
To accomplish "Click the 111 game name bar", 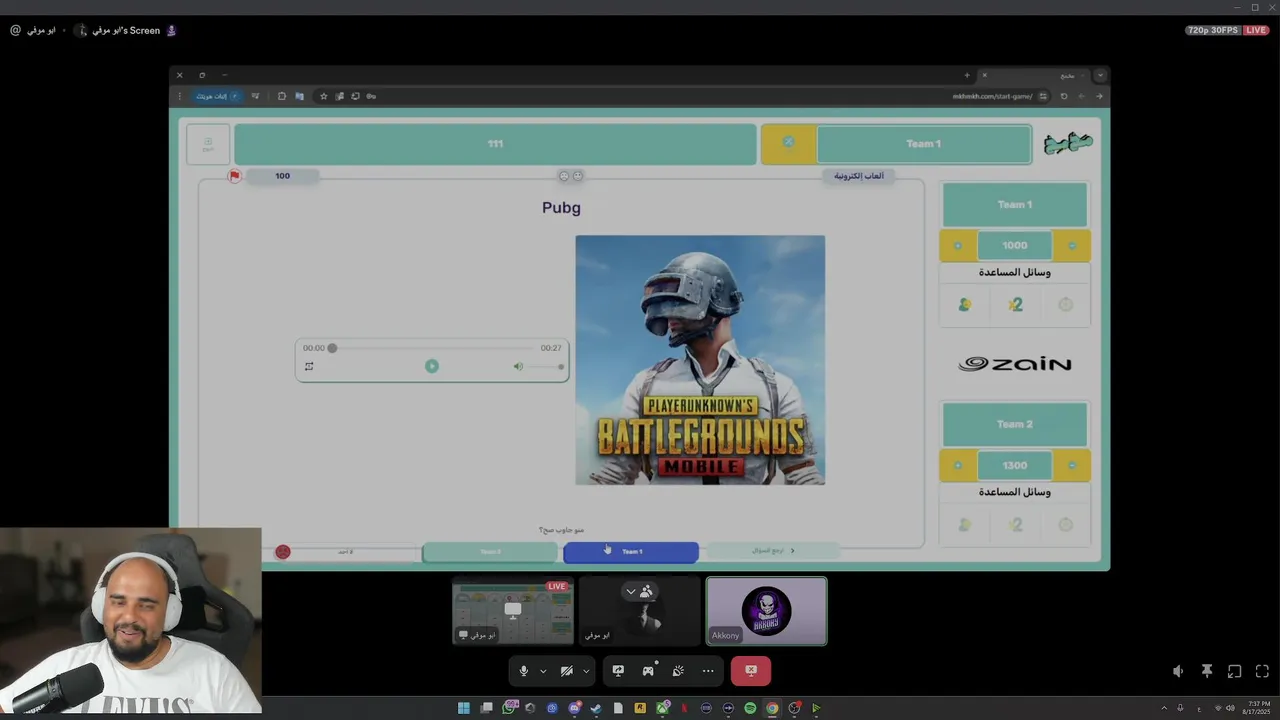I will click(x=495, y=144).
